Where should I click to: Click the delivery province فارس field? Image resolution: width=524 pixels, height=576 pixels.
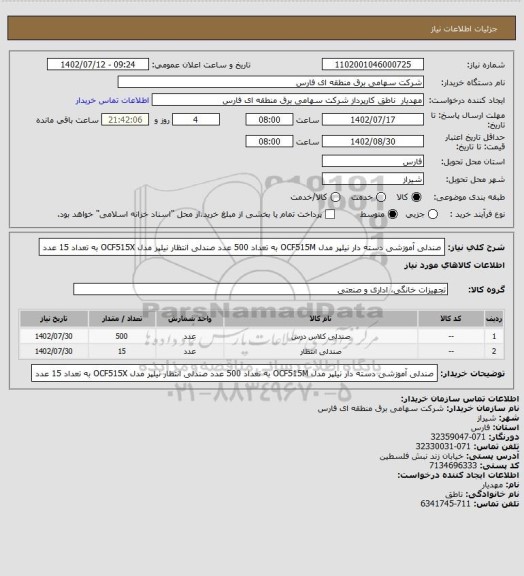coord(373,161)
